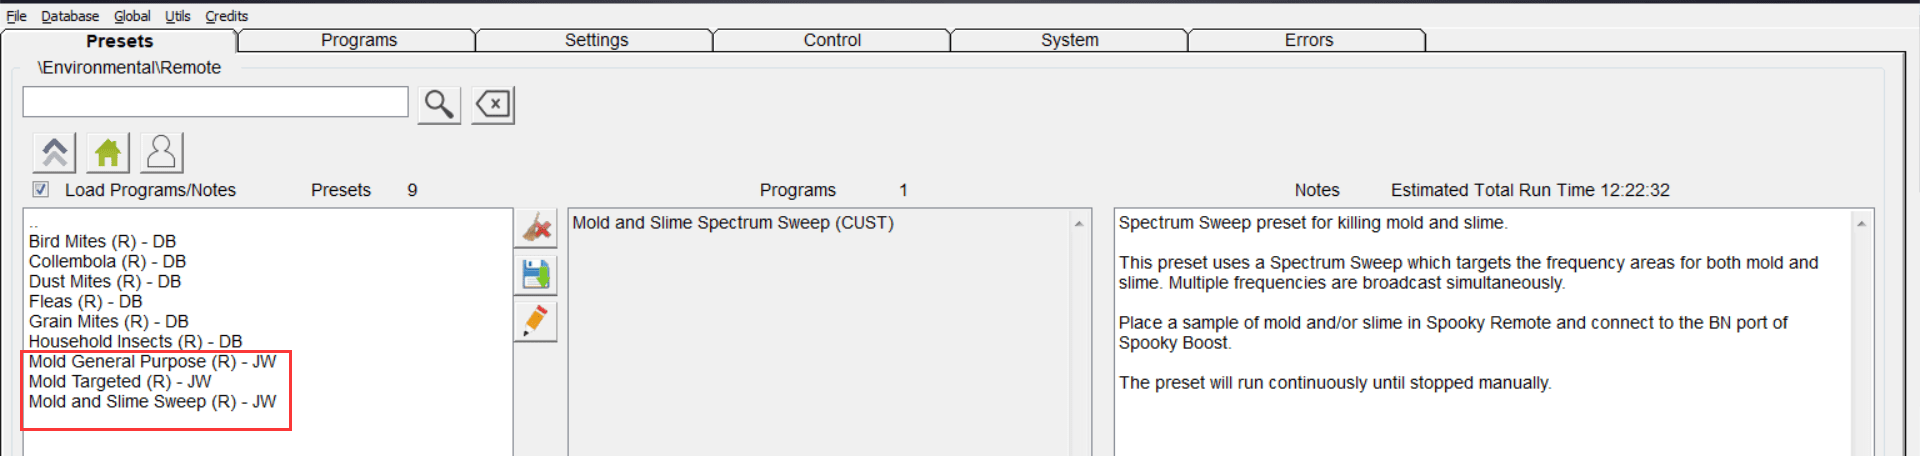Click the magnifying glass search icon
Screen dimensions: 1920x456
[x=438, y=104]
